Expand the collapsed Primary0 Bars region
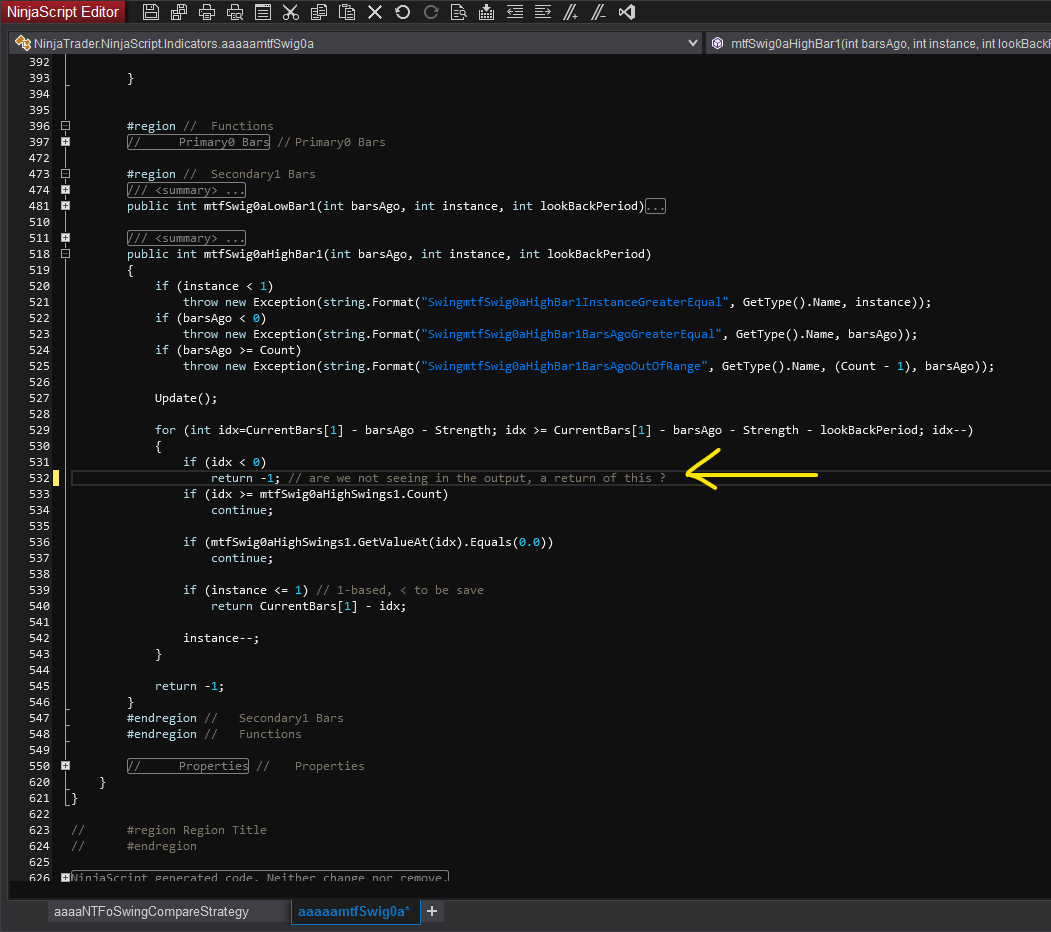Screen dimensions: 1051x932 [65, 142]
